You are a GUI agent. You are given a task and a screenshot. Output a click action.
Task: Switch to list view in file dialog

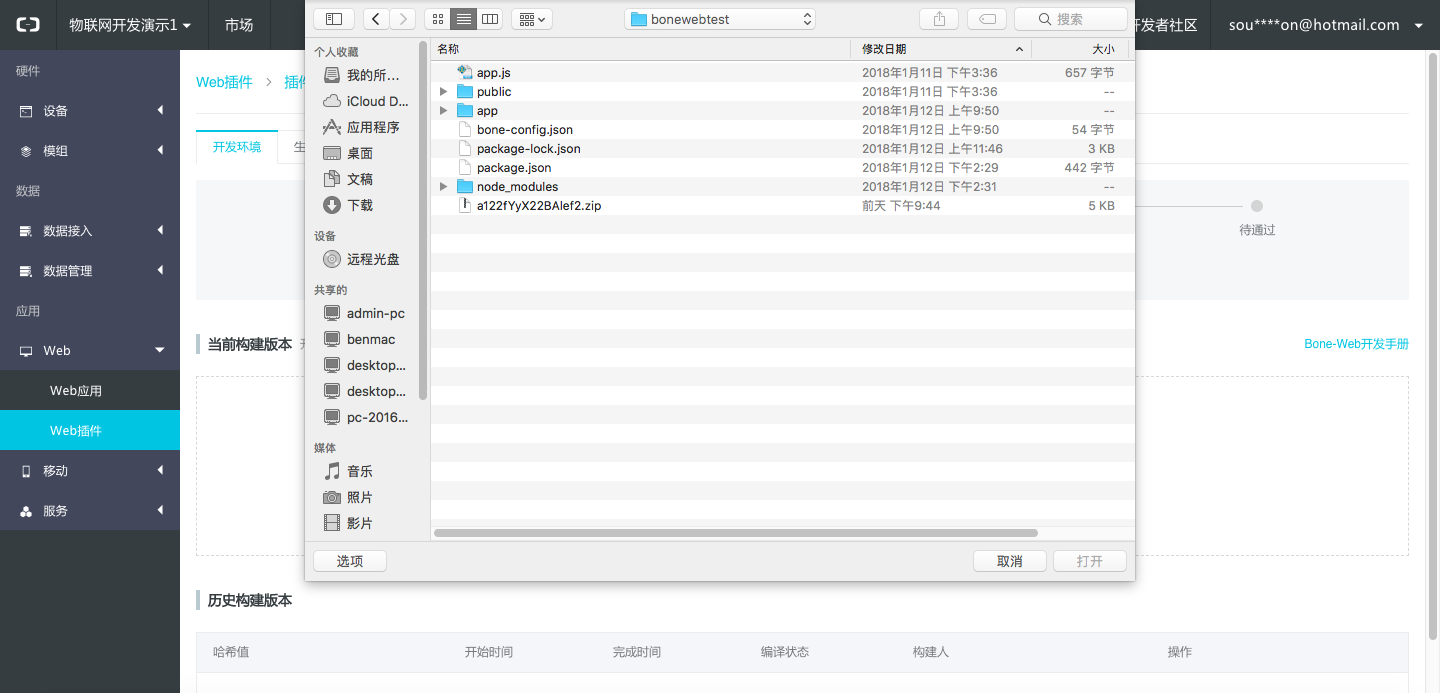pos(463,19)
